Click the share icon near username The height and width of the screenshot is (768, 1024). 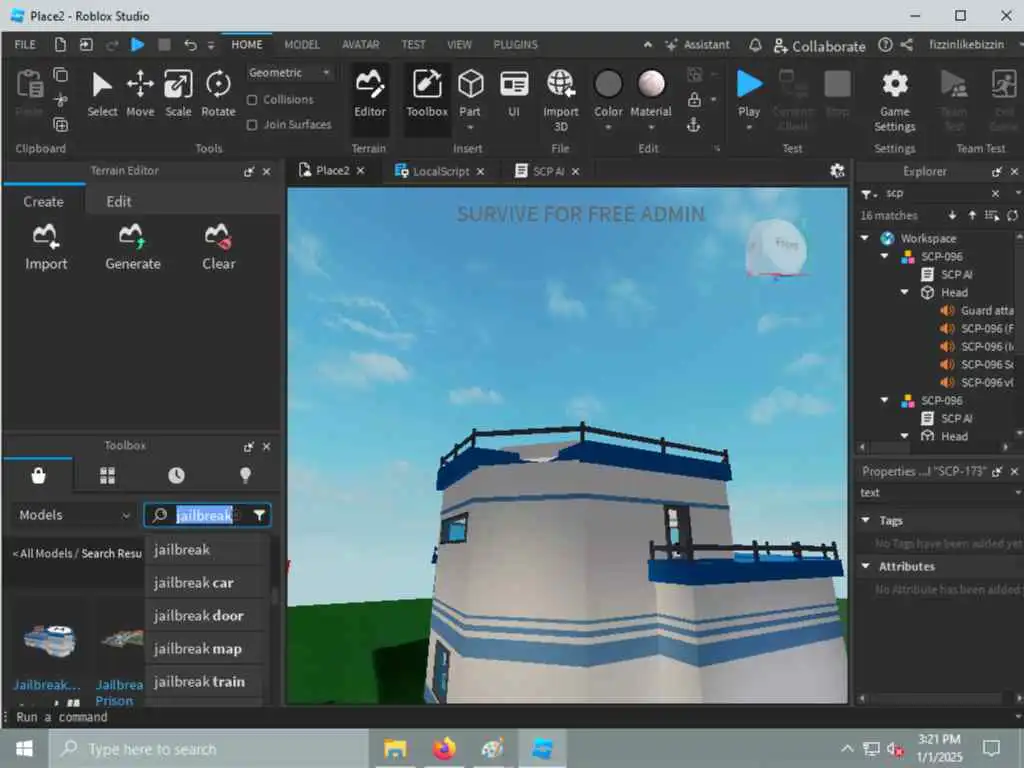coord(906,45)
